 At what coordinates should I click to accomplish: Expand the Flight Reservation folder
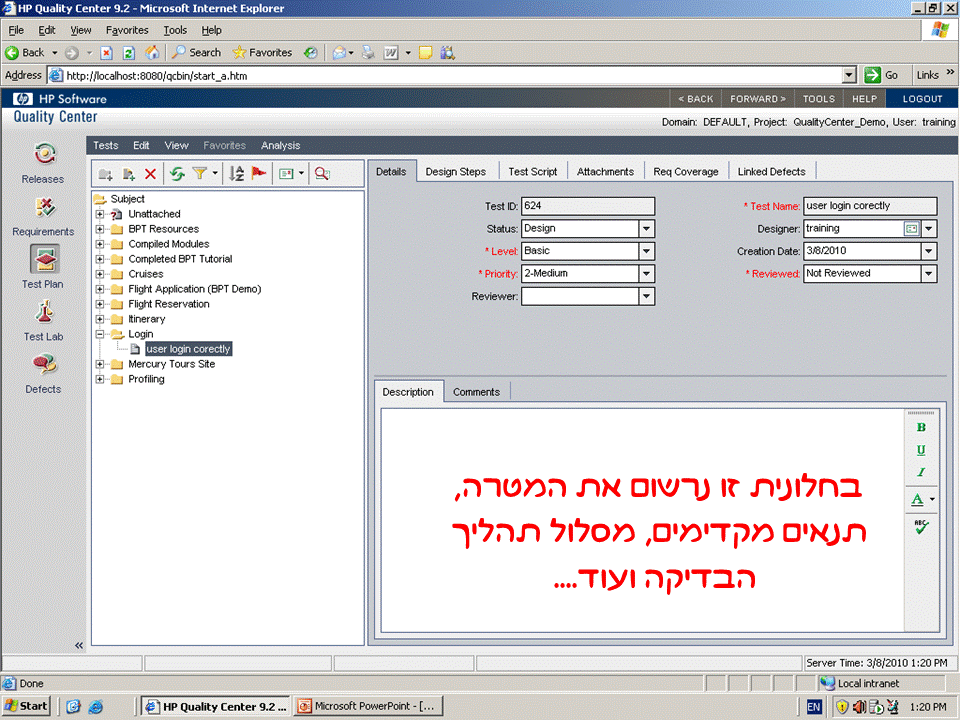100,304
